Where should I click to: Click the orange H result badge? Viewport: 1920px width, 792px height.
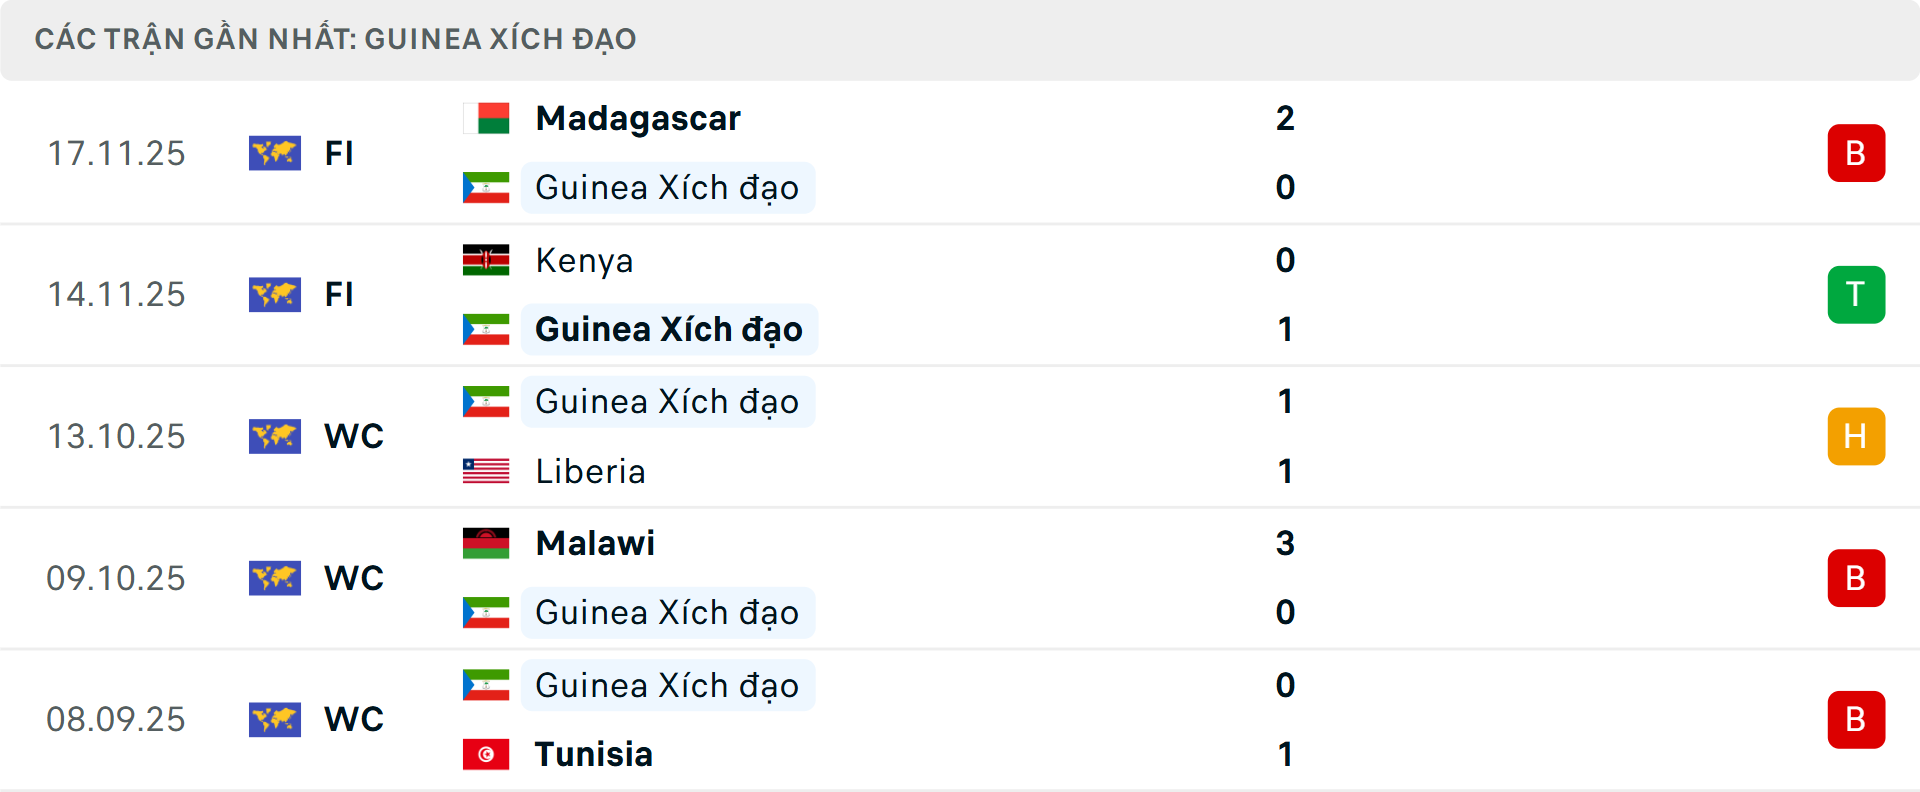tap(1856, 436)
